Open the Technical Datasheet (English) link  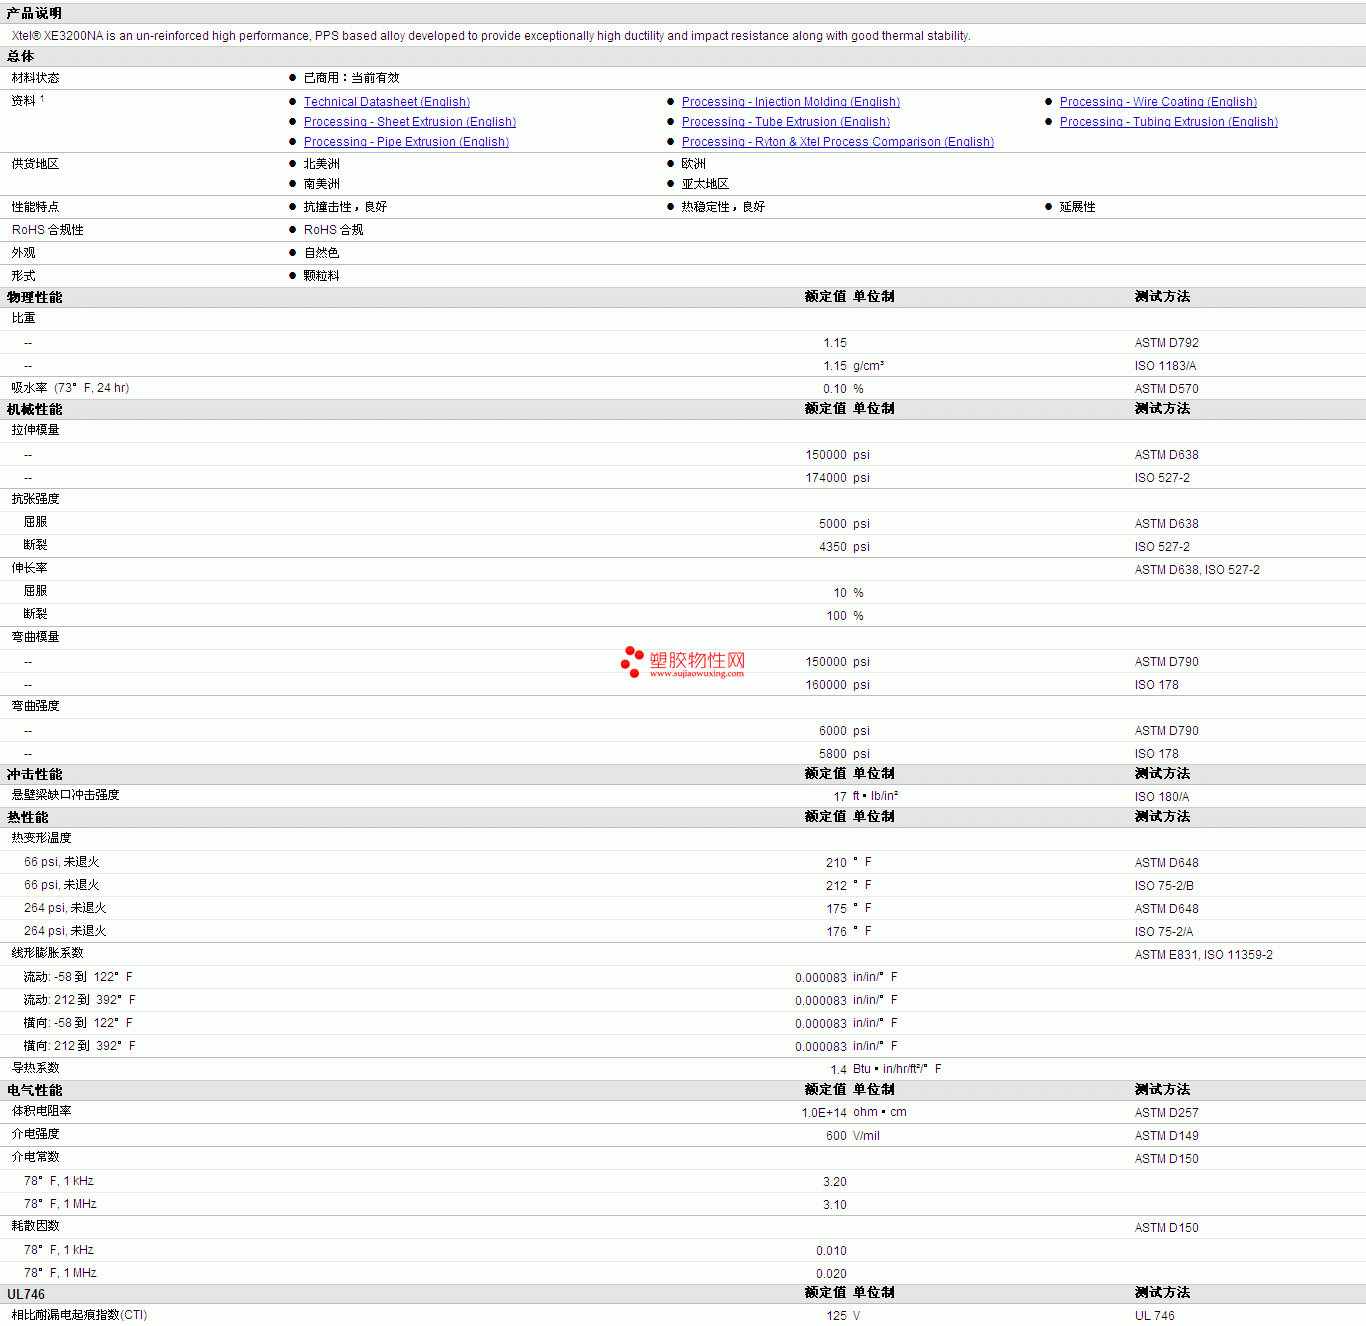coord(387,102)
